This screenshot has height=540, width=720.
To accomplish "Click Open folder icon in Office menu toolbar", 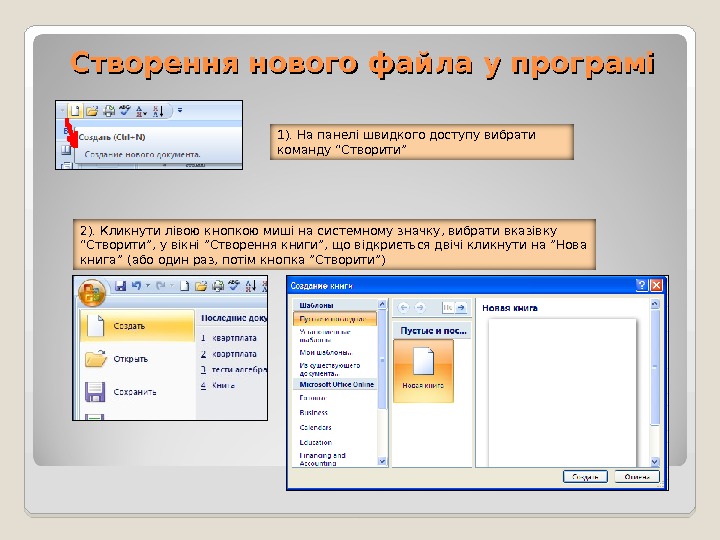I will 201,286.
